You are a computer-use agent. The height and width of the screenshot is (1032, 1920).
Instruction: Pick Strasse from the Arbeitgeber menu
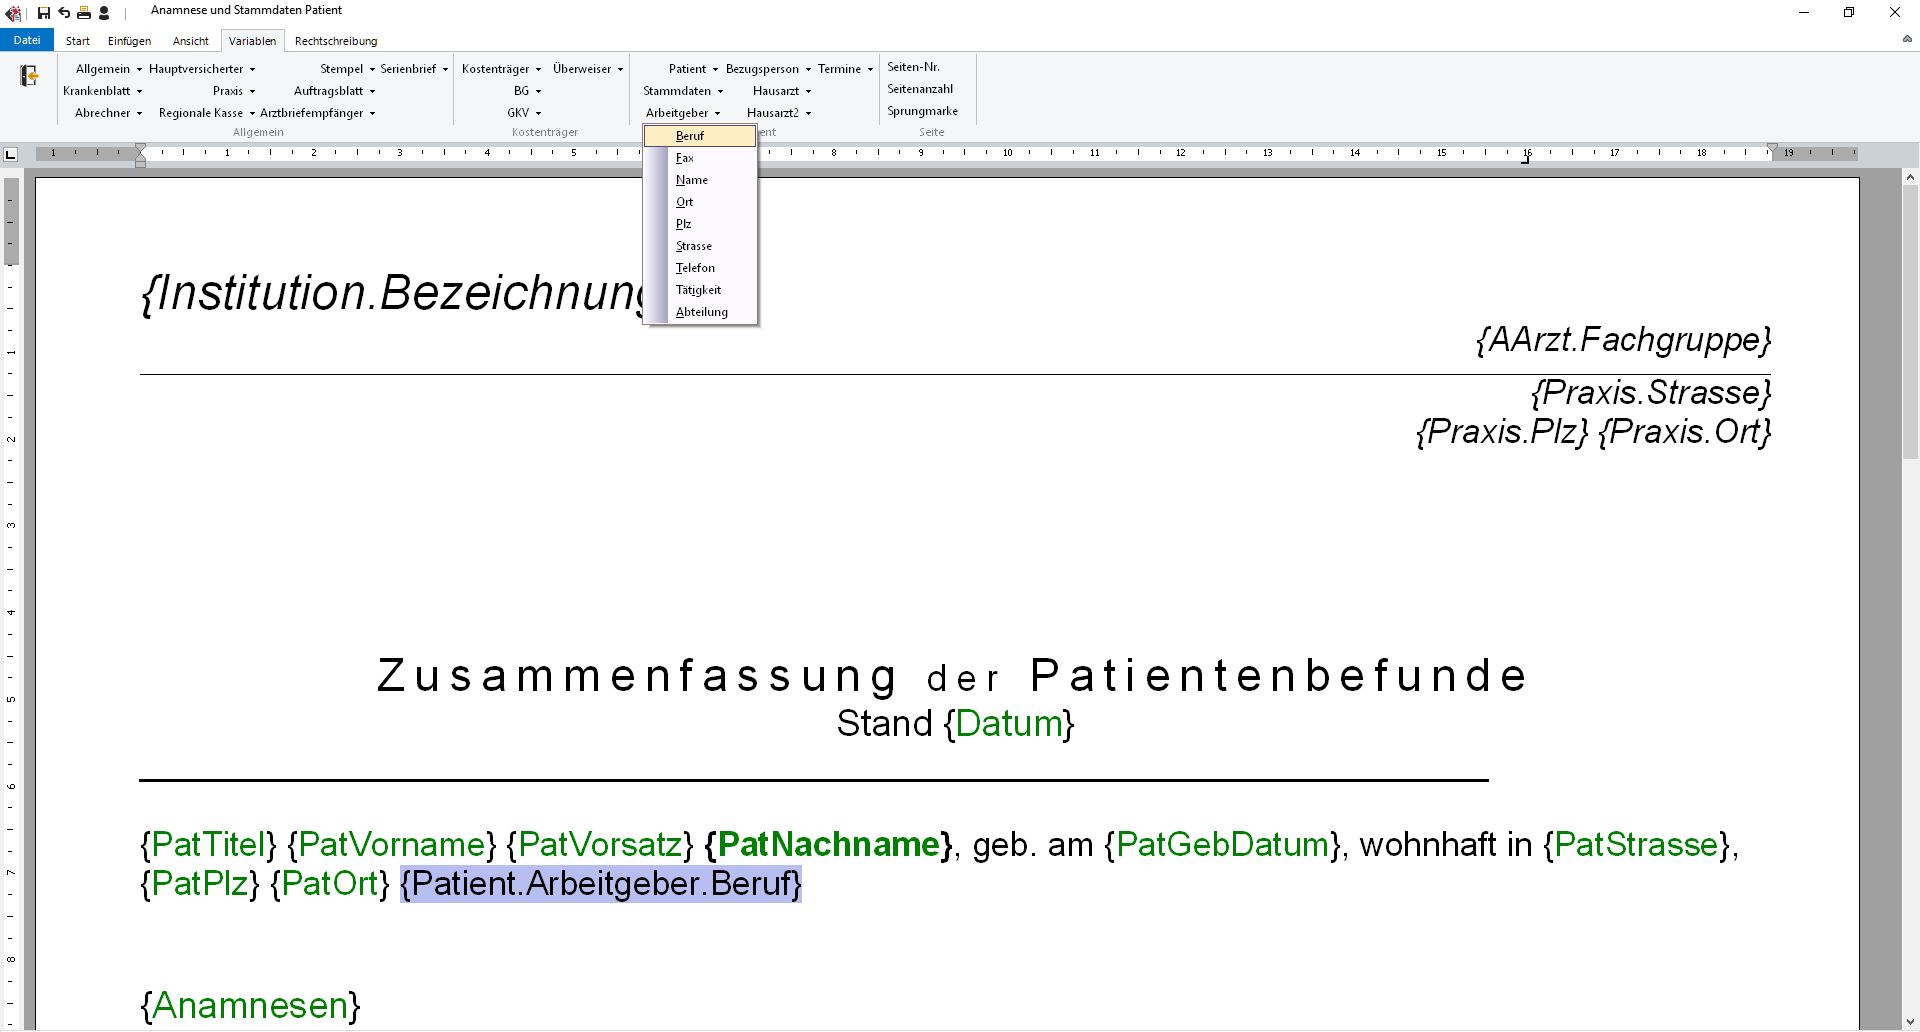[x=700, y=246]
